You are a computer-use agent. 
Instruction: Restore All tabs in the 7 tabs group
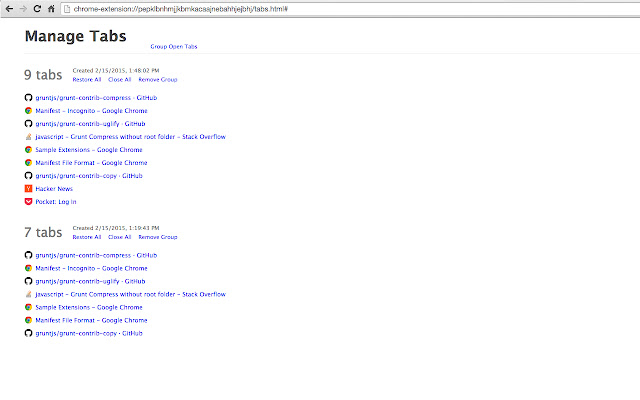[x=87, y=237]
